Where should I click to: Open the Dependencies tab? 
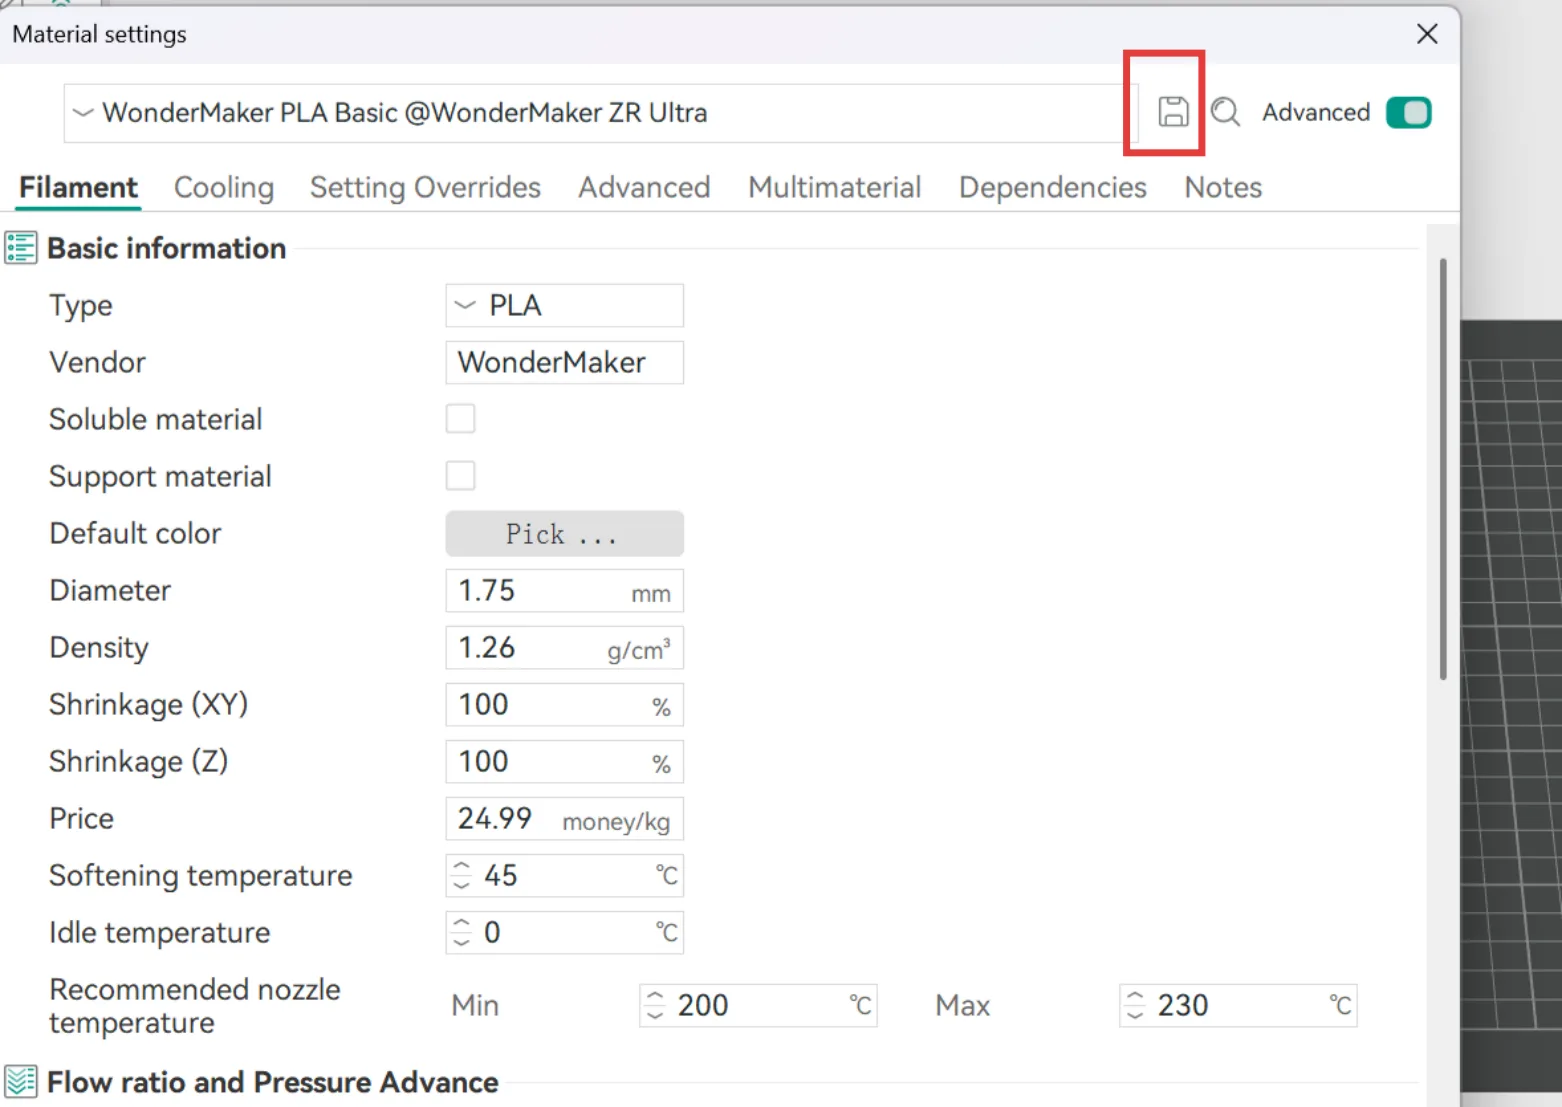pyautogui.click(x=1053, y=187)
